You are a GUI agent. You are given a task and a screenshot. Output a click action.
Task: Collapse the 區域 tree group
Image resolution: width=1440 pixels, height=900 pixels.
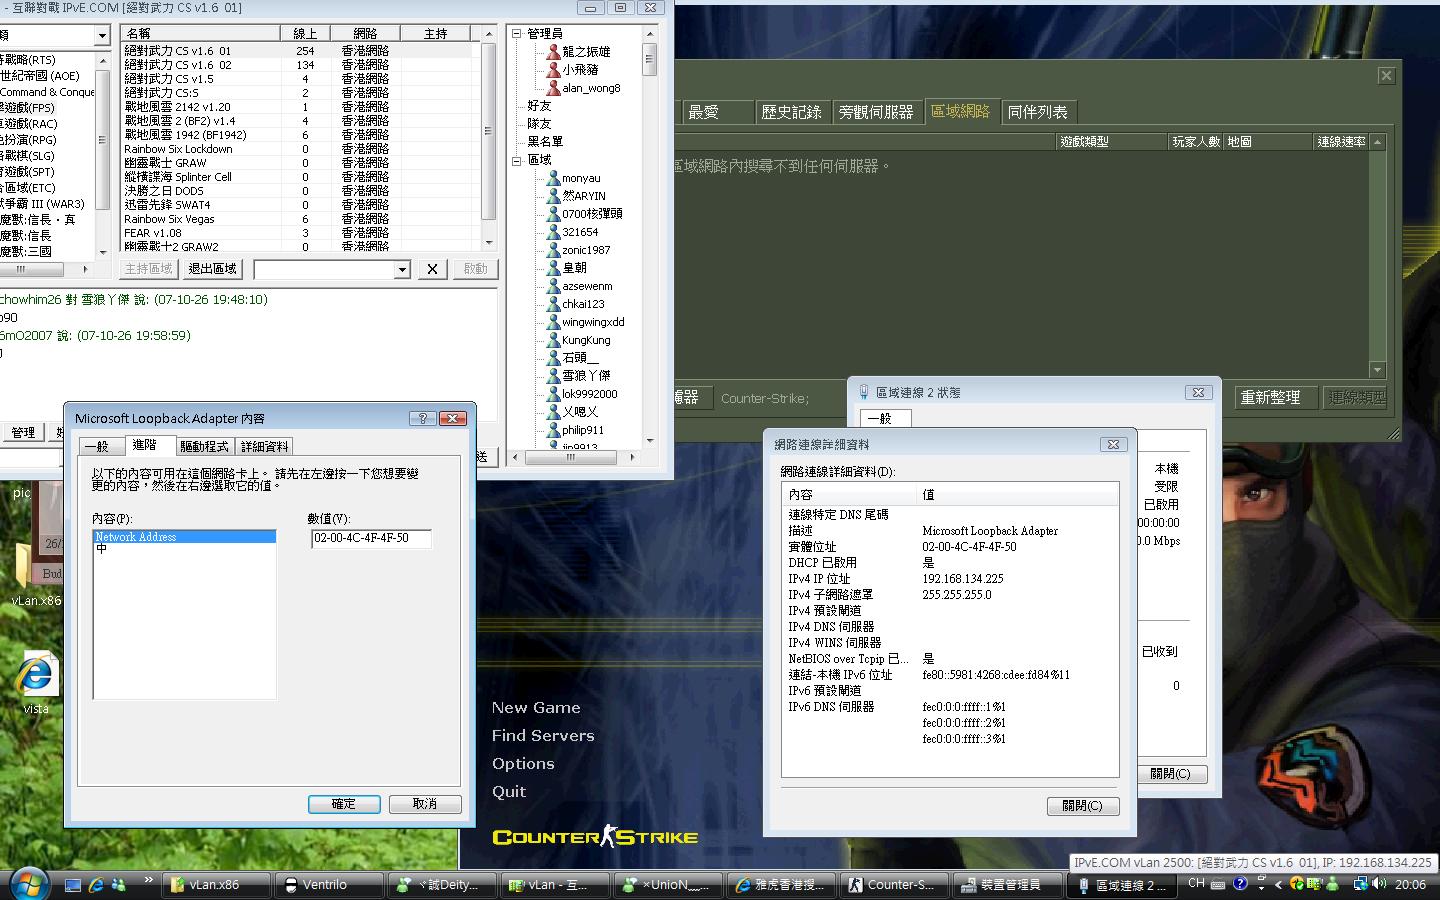pyautogui.click(x=517, y=160)
